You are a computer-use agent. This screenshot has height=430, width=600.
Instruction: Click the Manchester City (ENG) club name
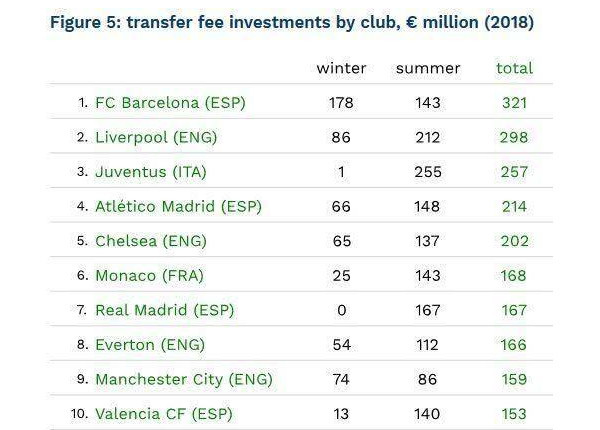click(x=184, y=379)
